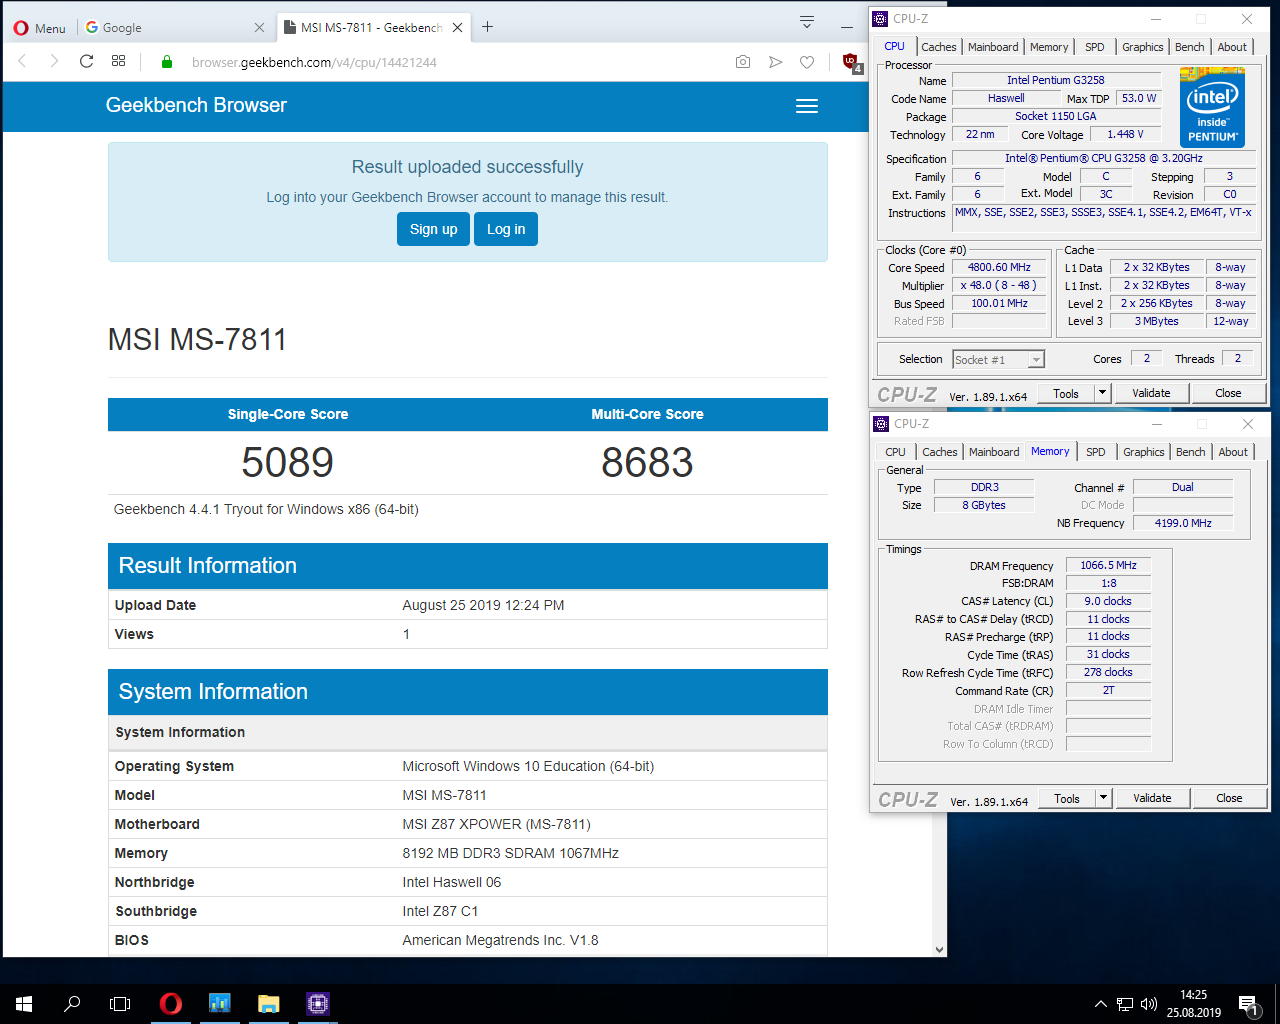Close the Google tab
The image size is (1280, 1024).
pyautogui.click(x=259, y=28)
